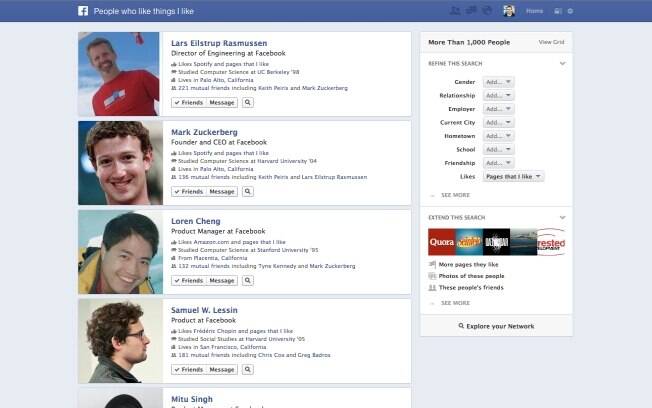652x408 pixels.
Task: Message Lars Eilstrup Rasmussen
Action: [x=222, y=103]
